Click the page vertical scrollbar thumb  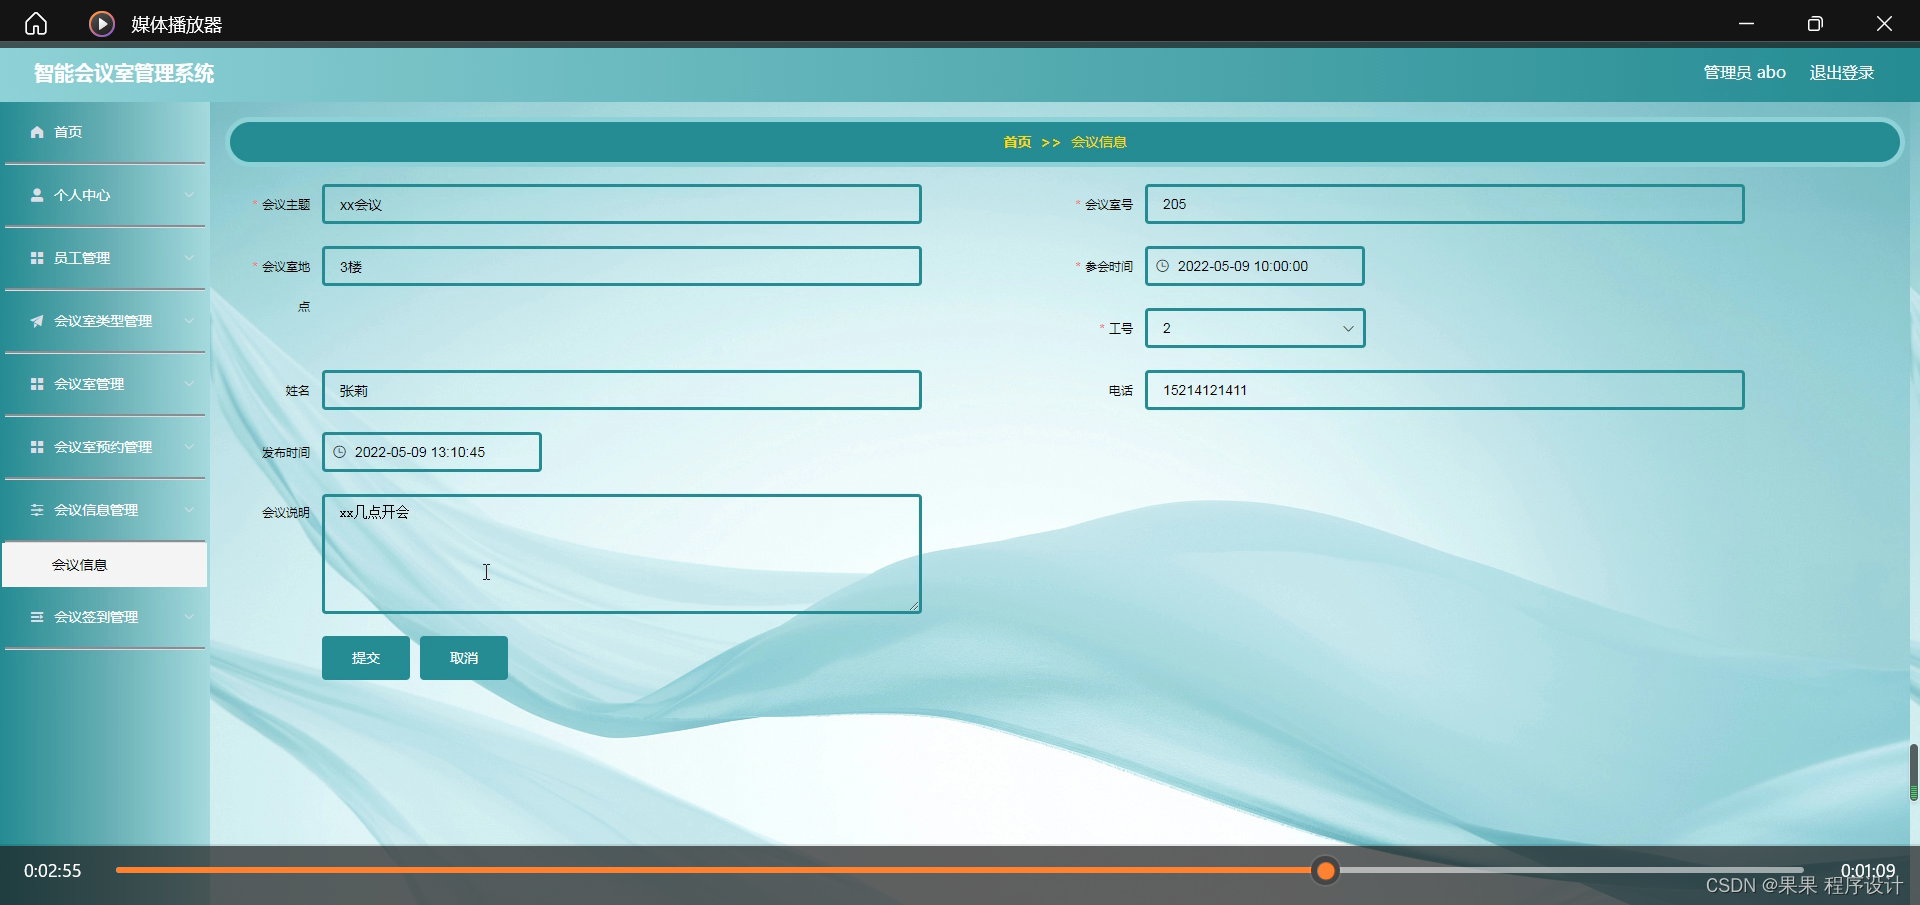point(1914,772)
